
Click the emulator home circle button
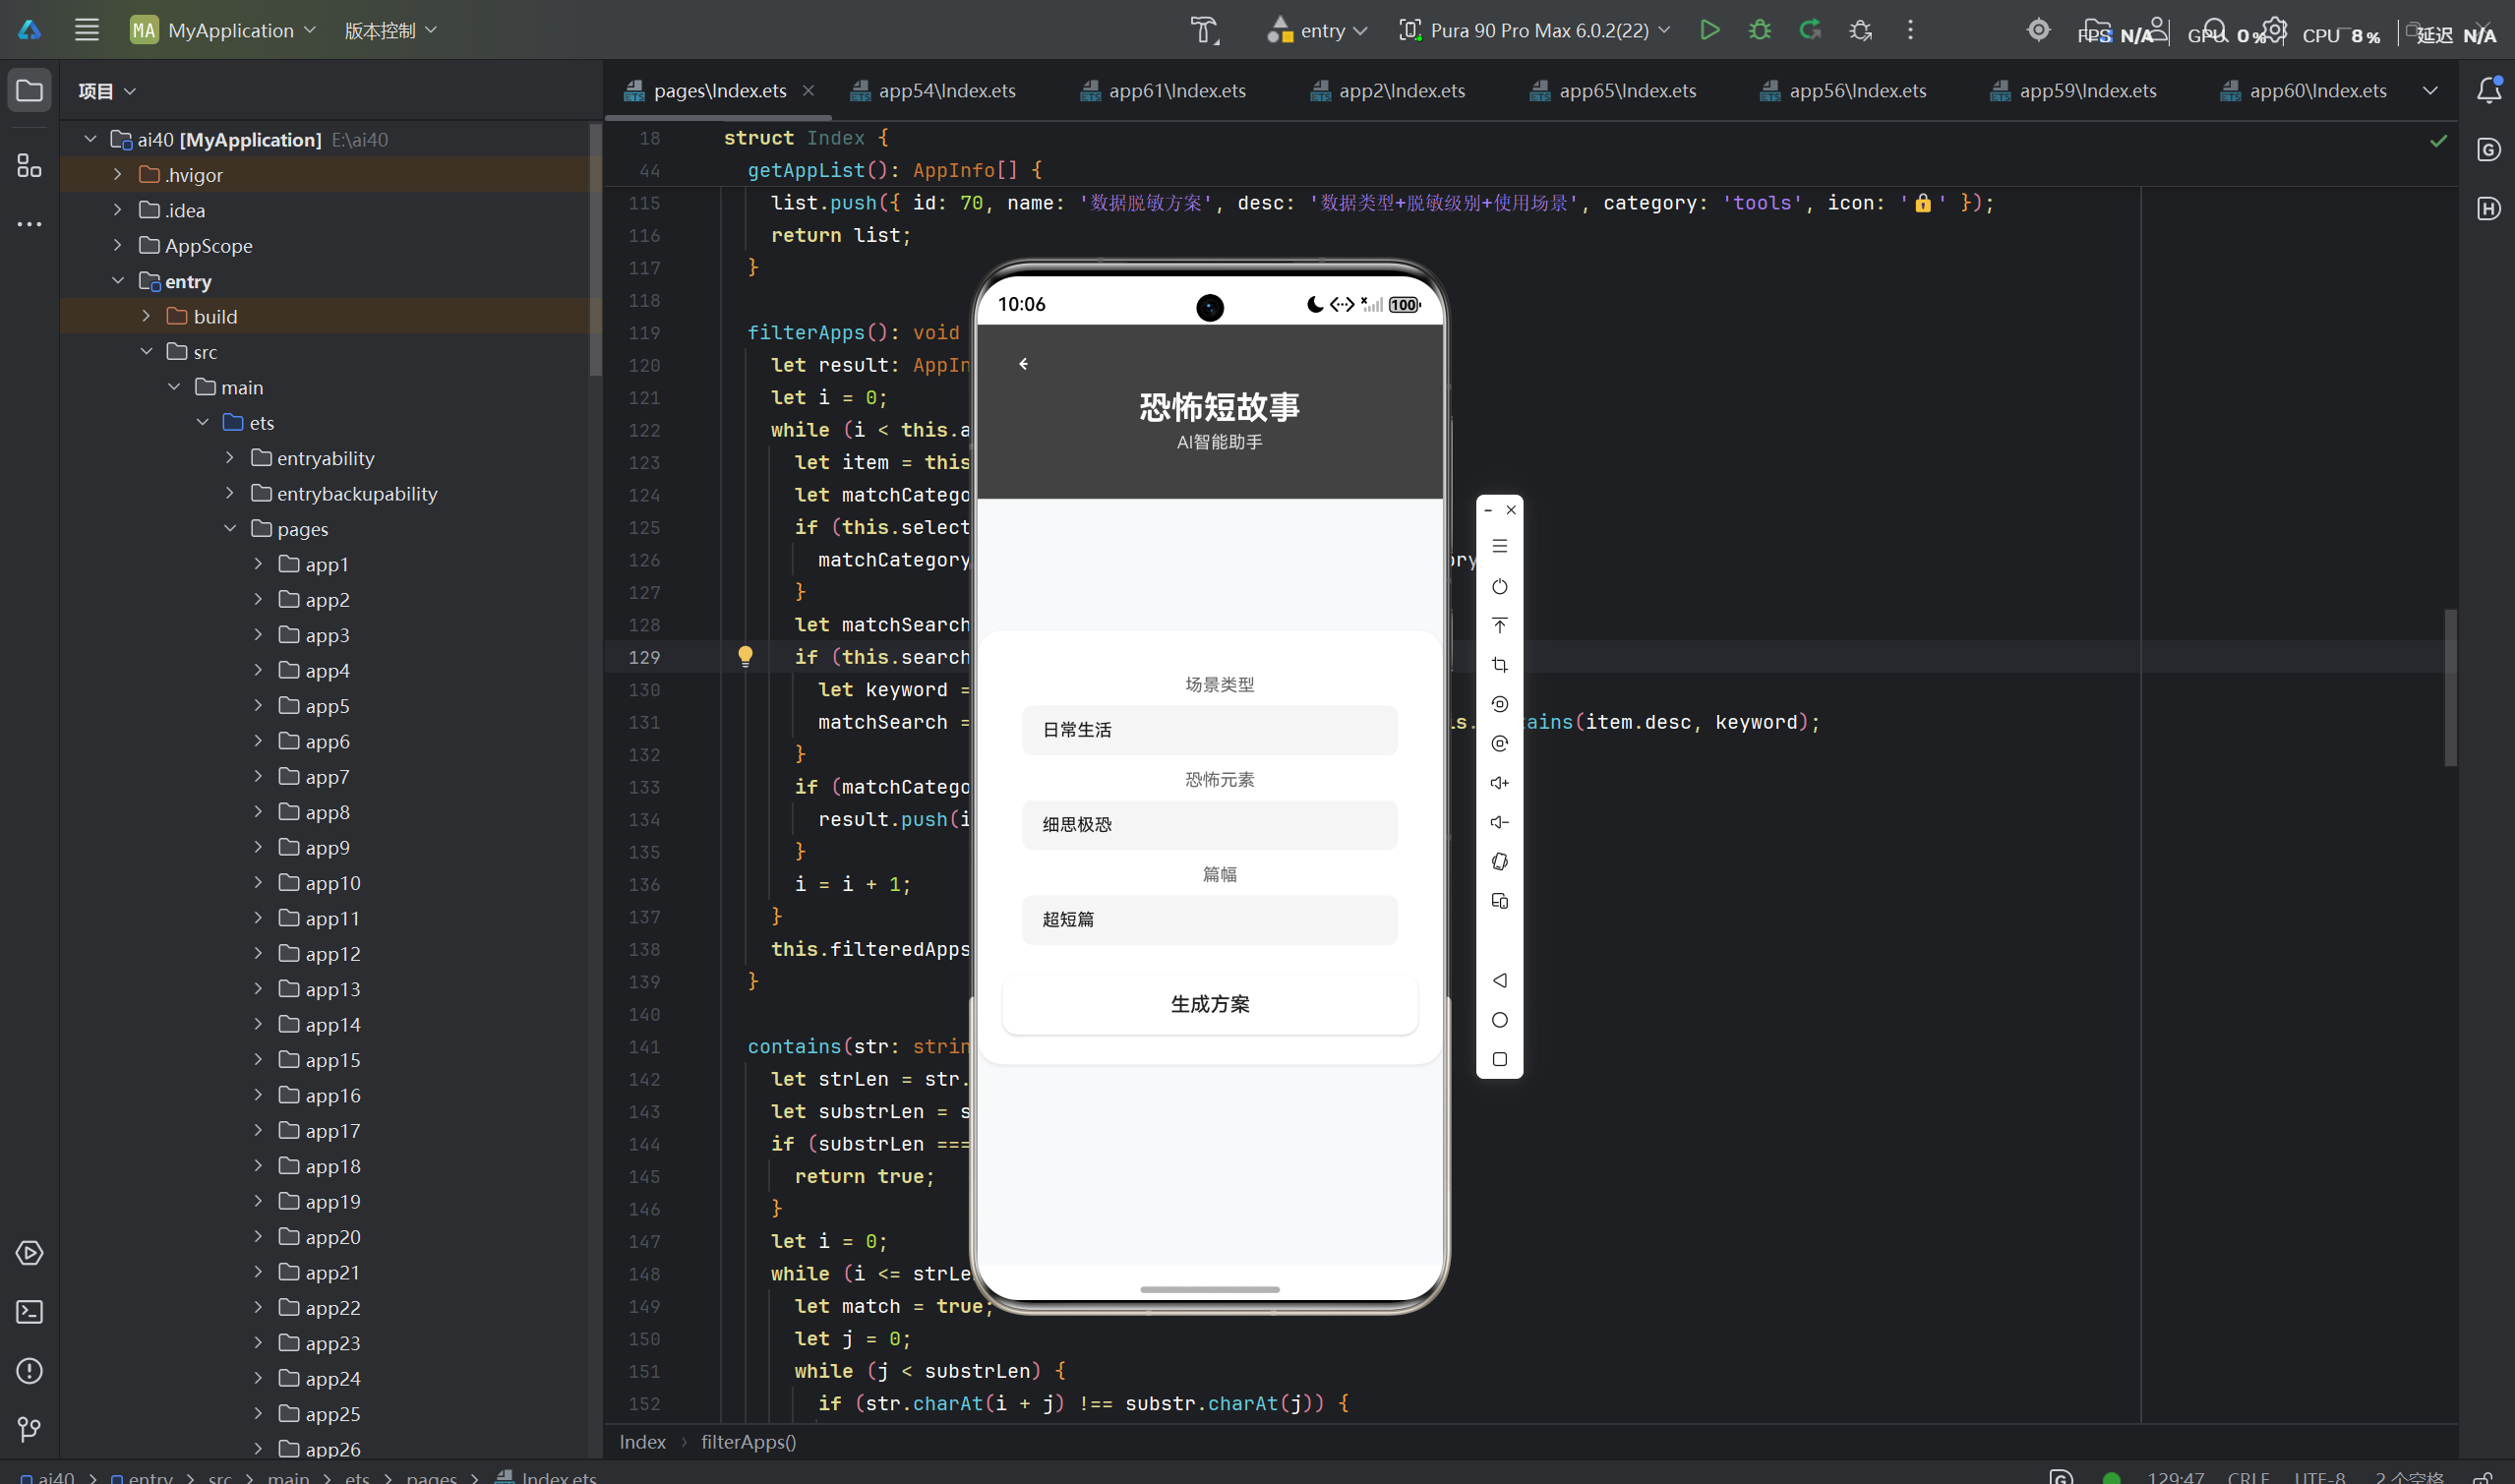point(1500,1020)
